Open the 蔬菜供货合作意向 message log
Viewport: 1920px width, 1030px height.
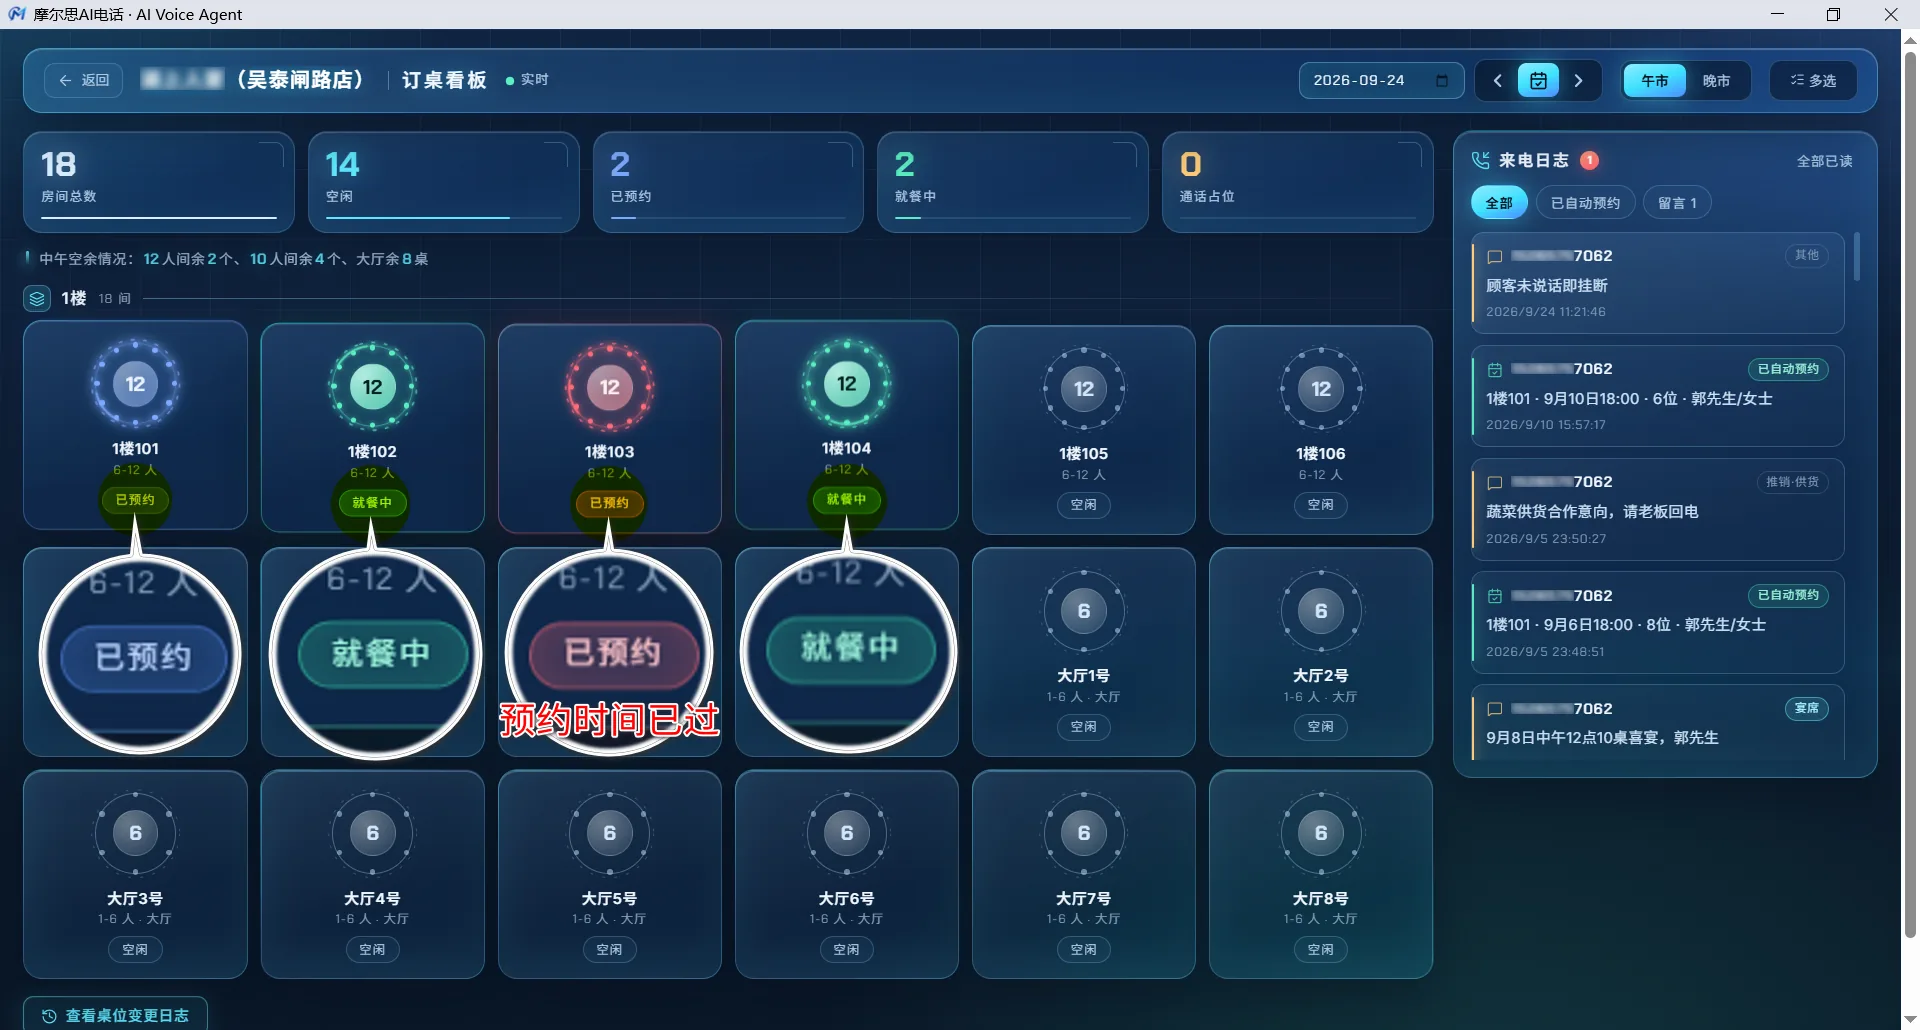(1658, 509)
